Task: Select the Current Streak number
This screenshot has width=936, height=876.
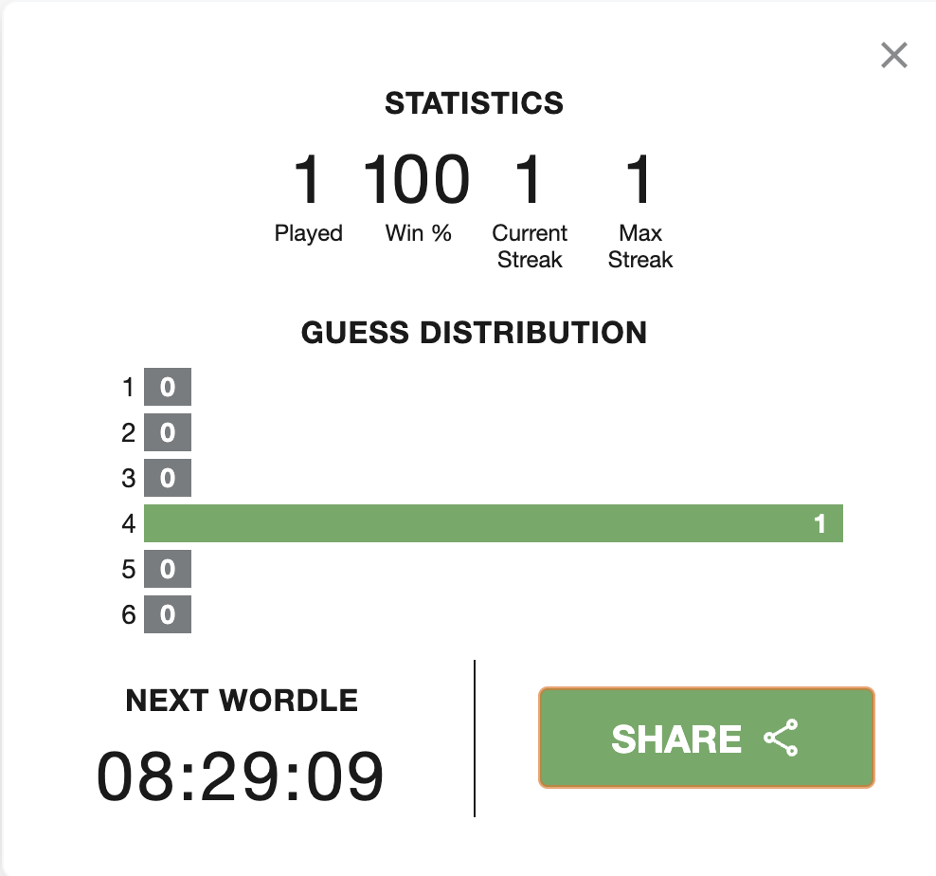Action: click(x=529, y=178)
